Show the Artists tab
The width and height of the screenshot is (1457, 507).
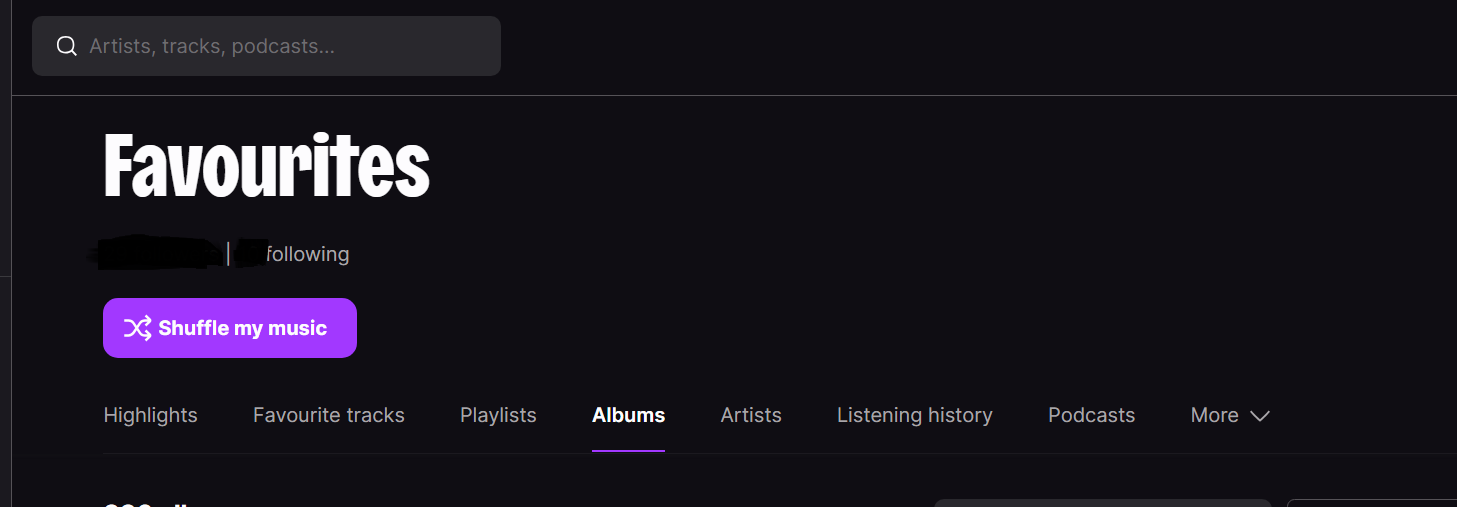point(751,415)
